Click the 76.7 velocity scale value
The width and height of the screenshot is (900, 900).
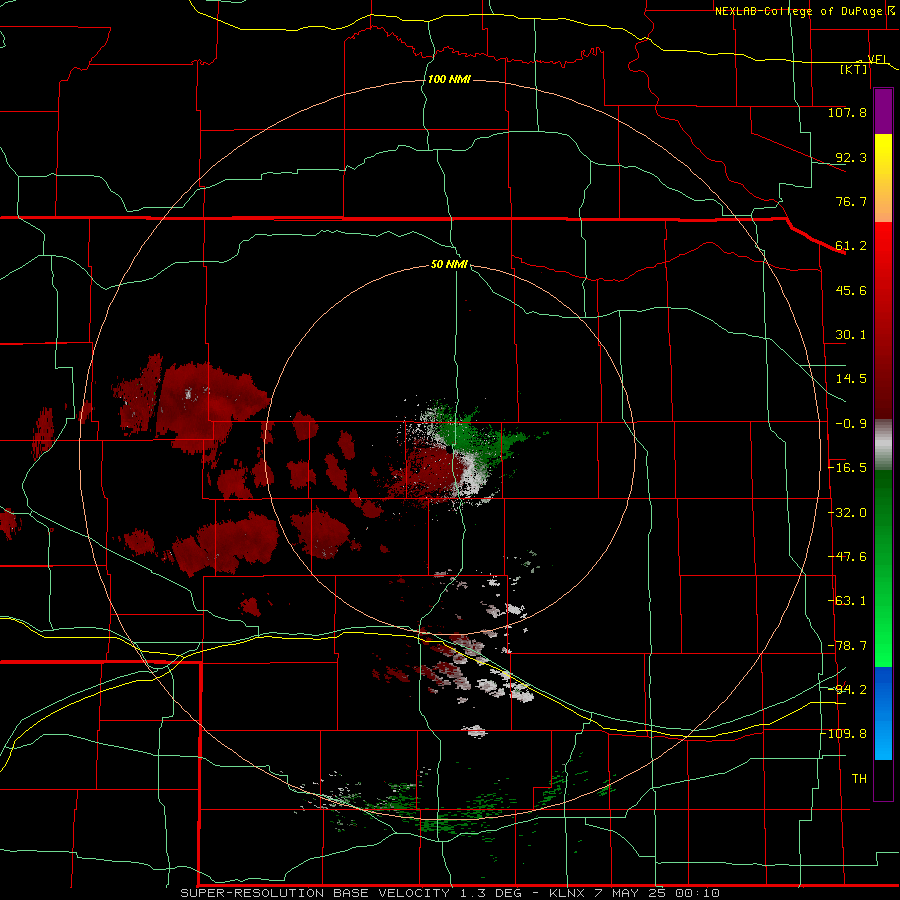click(851, 201)
